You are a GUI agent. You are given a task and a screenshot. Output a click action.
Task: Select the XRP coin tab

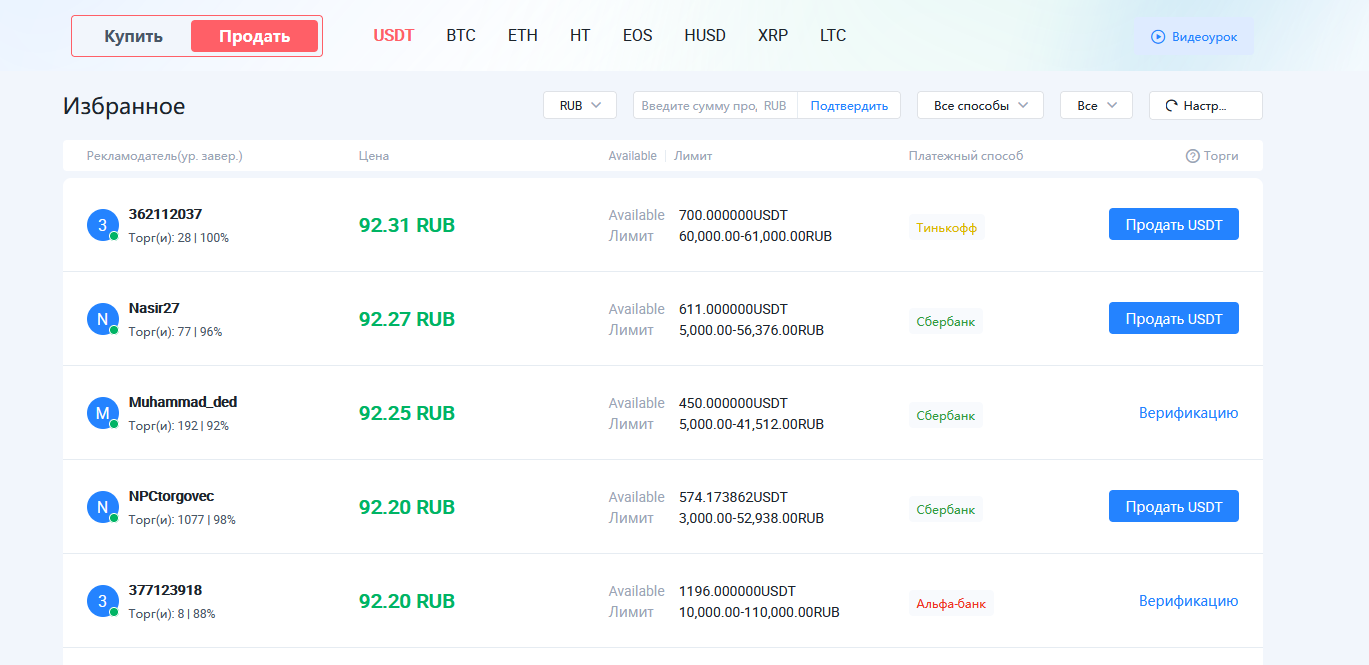click(773, 35)
